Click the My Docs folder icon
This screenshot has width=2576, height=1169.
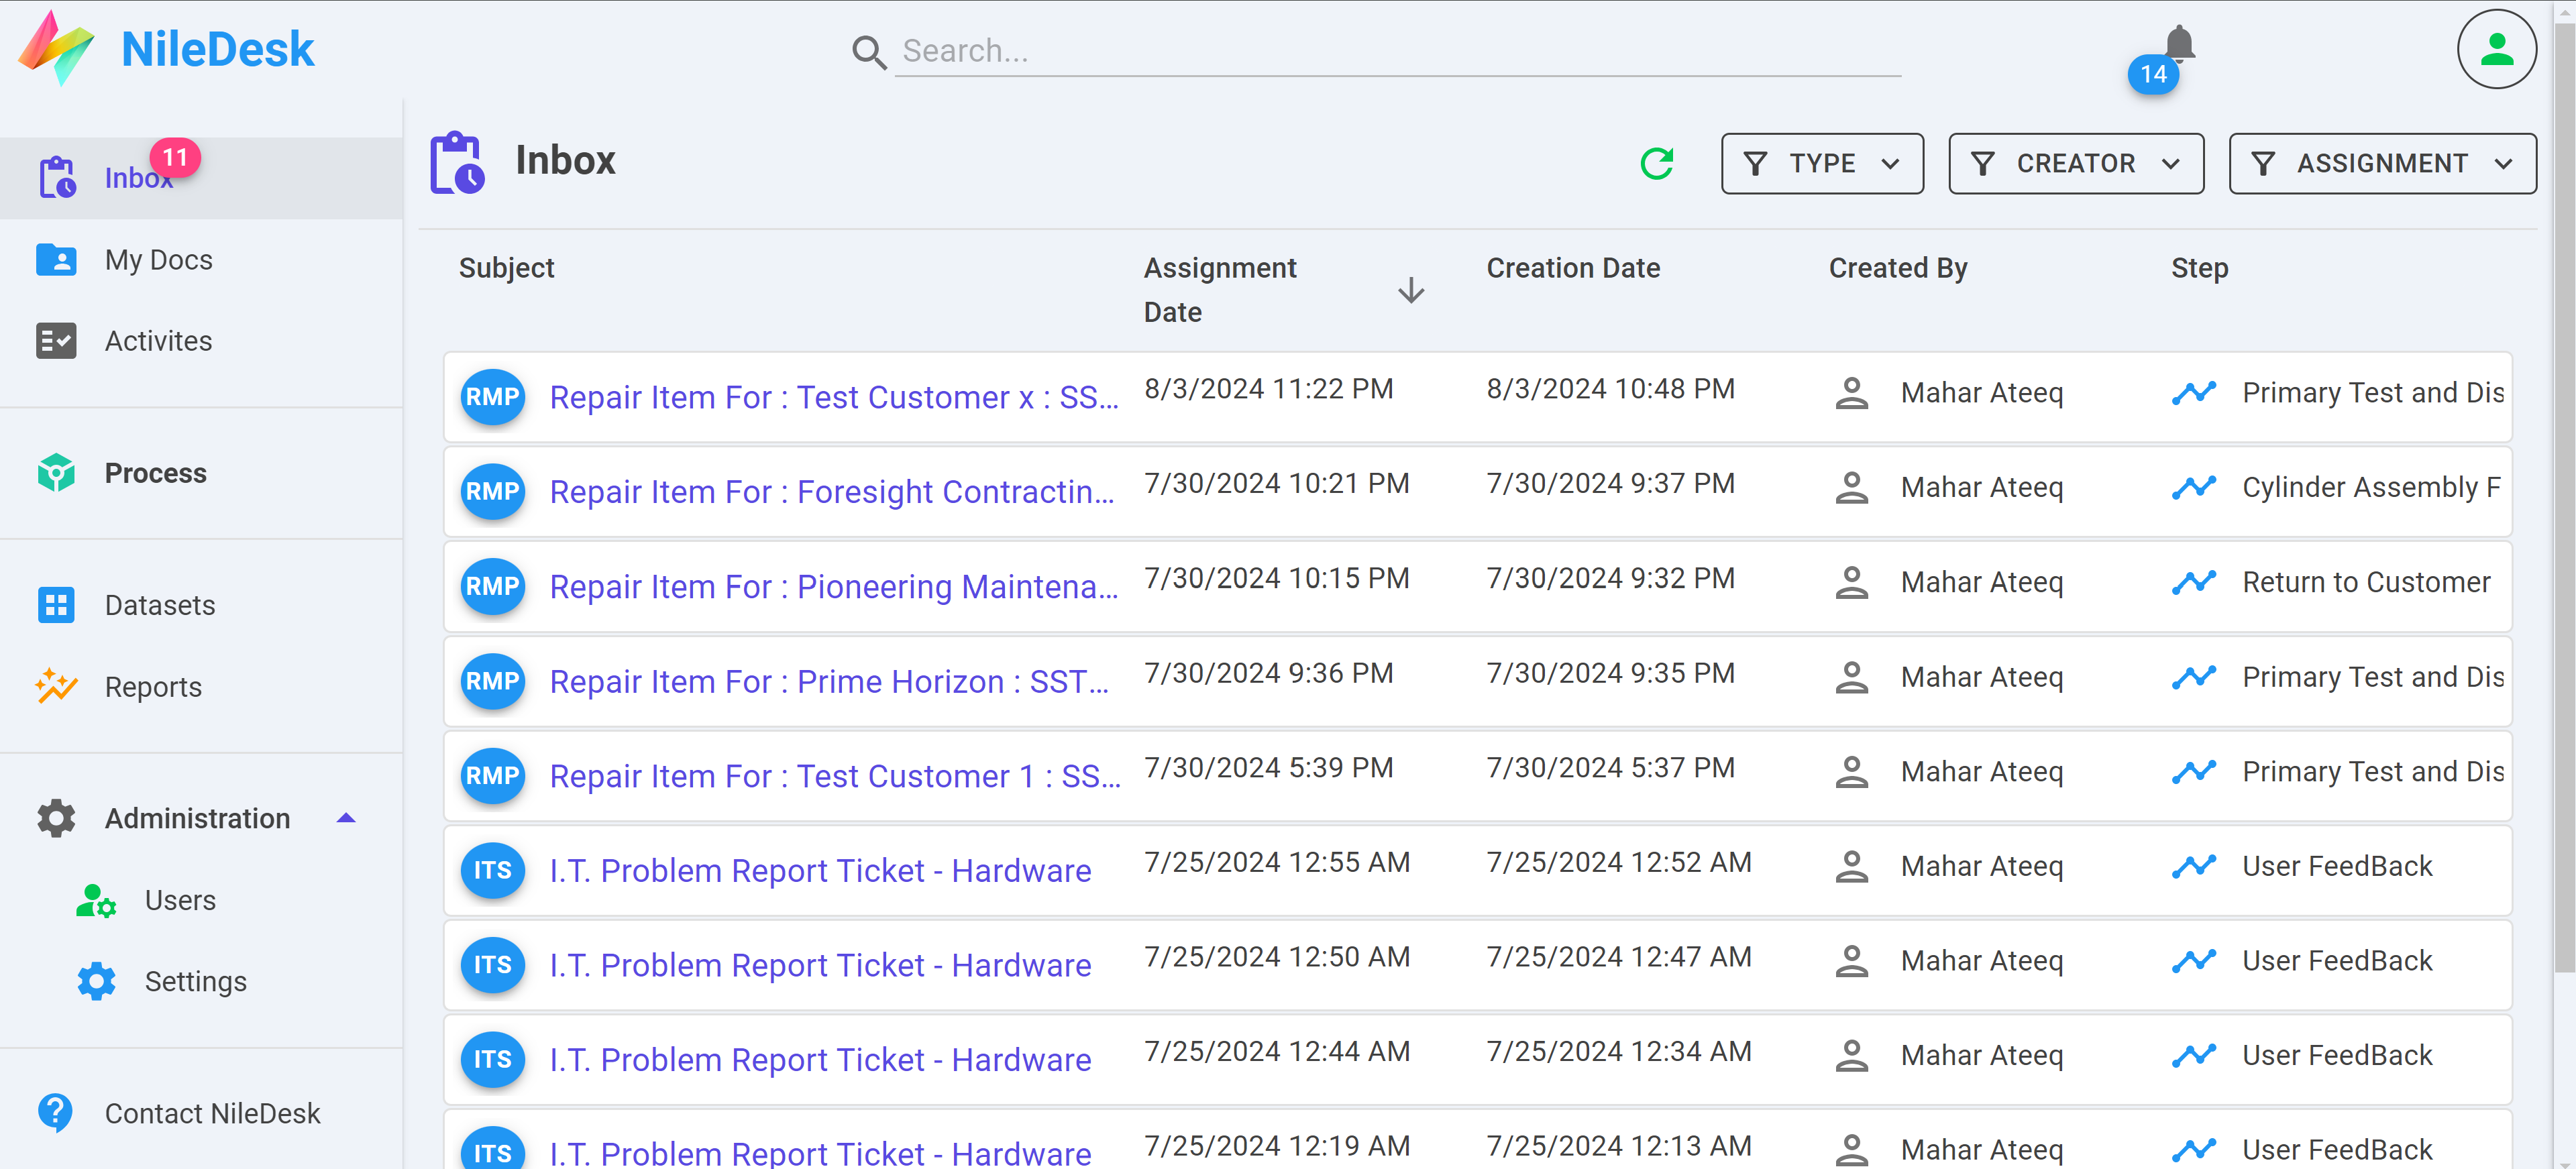56,260
